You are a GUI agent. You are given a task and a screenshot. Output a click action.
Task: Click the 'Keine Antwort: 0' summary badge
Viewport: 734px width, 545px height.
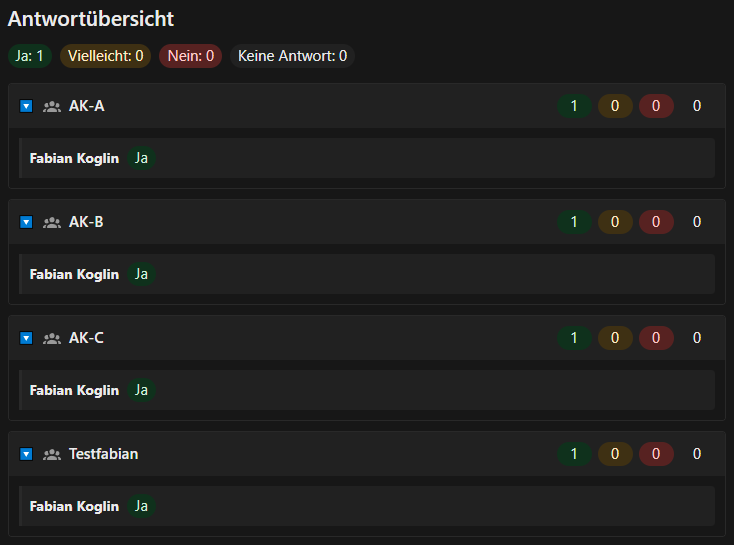pos(292,56)
